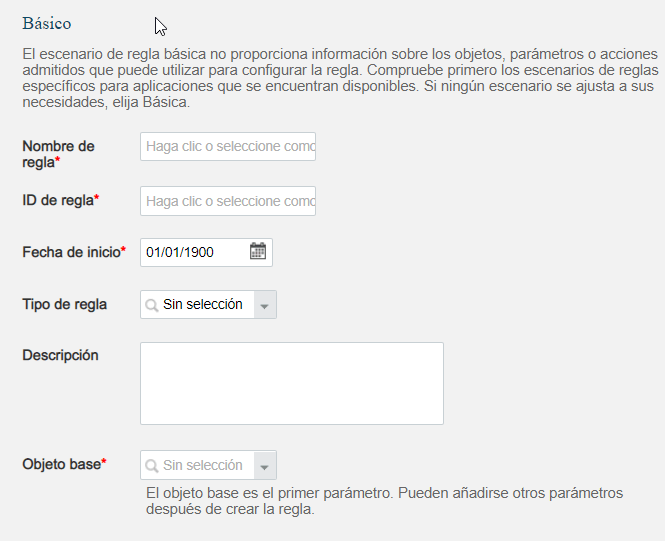The width and height of the screenshot is (665, 541).
Task: Click the 'ID de regla' label
Action: pos(61,200)
